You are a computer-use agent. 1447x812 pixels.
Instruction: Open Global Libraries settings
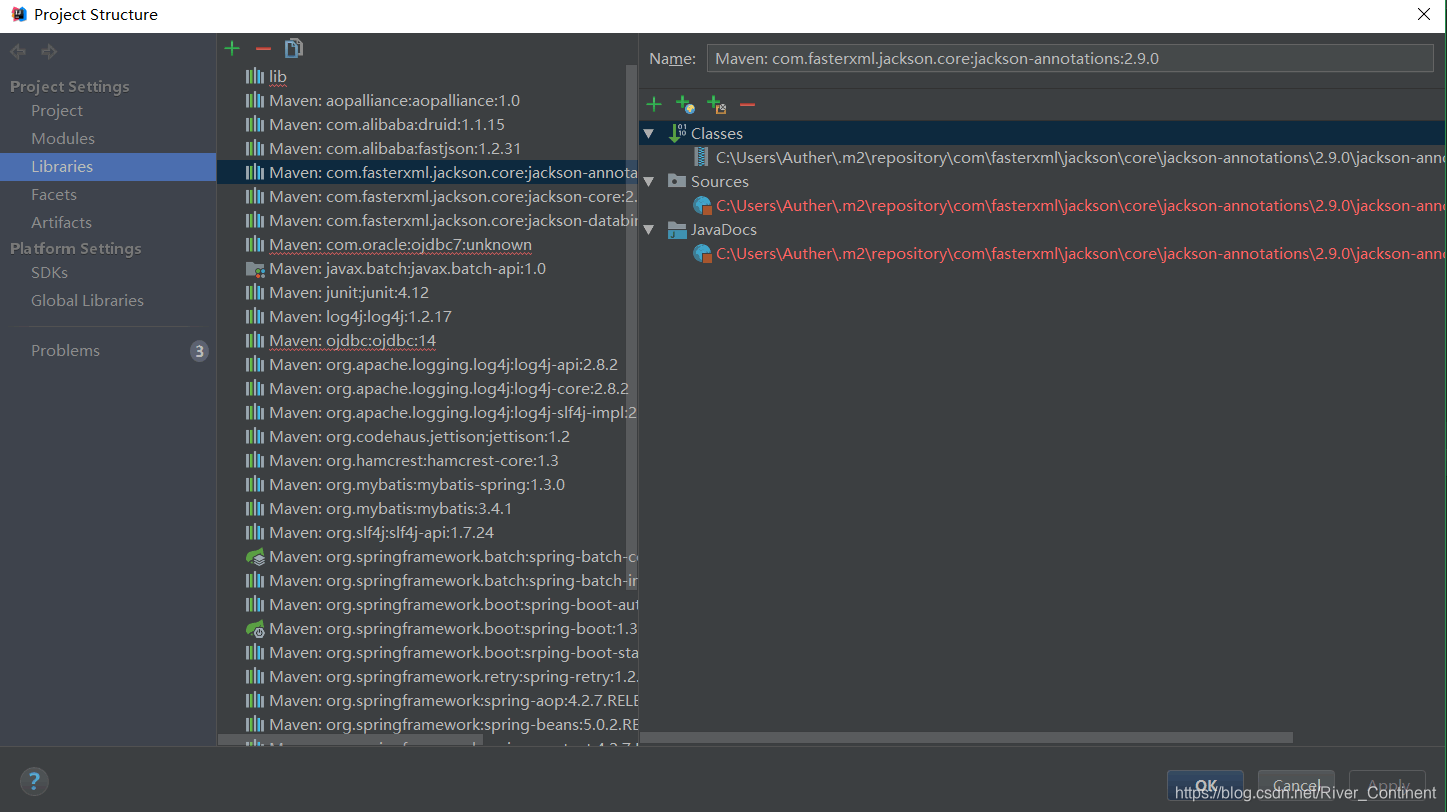pyautogui.click(x=87, y=300)
